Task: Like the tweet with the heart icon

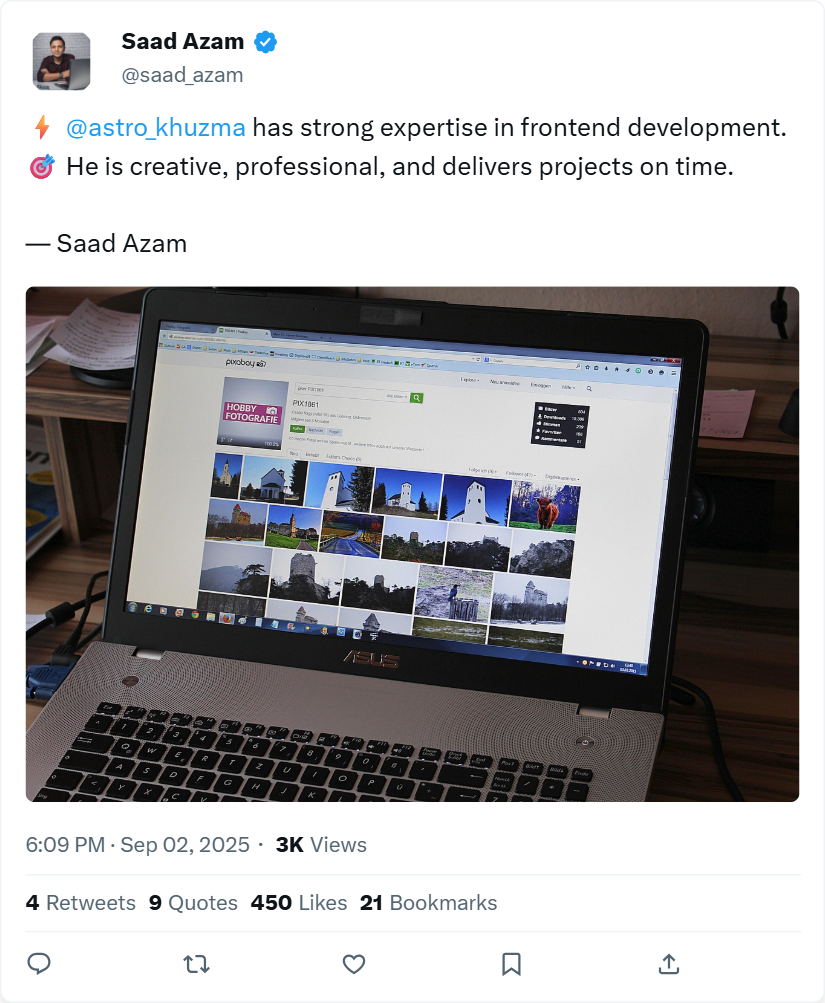Action: (x=354, y=963)
